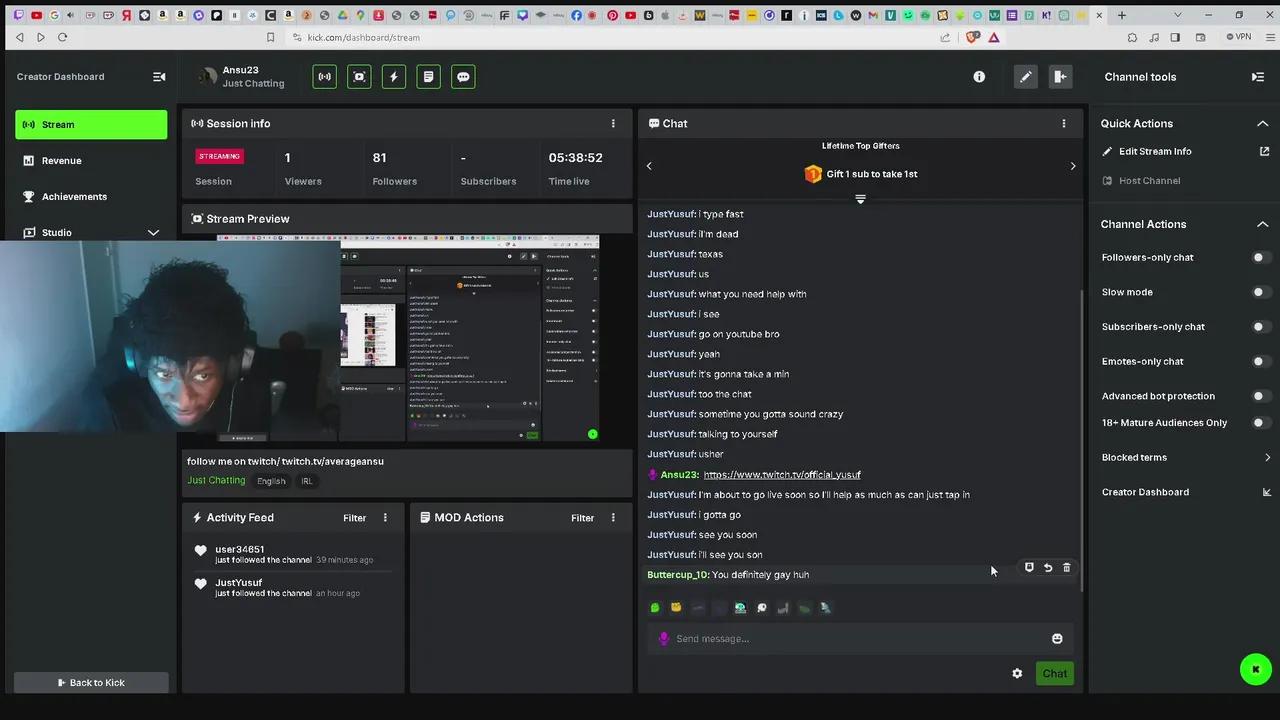
Task: Toggle 18+ Mature Audiences Only
Action: (x=1261, y=422)
